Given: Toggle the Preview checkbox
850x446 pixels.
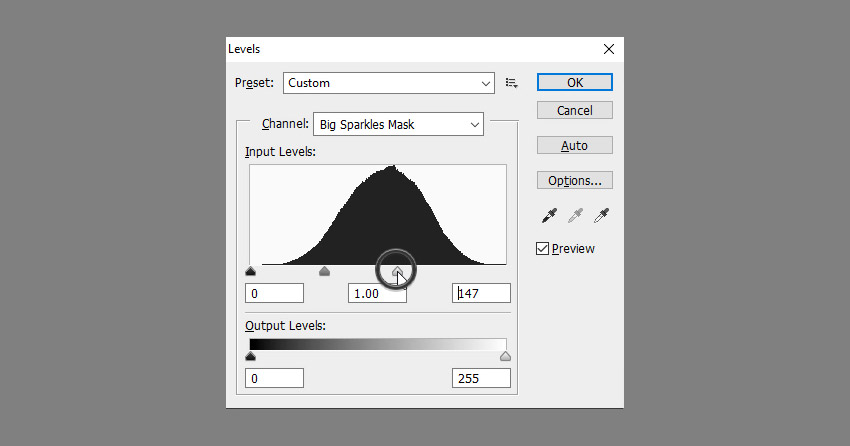Looking at the screenshot, I should [x=542, y=249].
